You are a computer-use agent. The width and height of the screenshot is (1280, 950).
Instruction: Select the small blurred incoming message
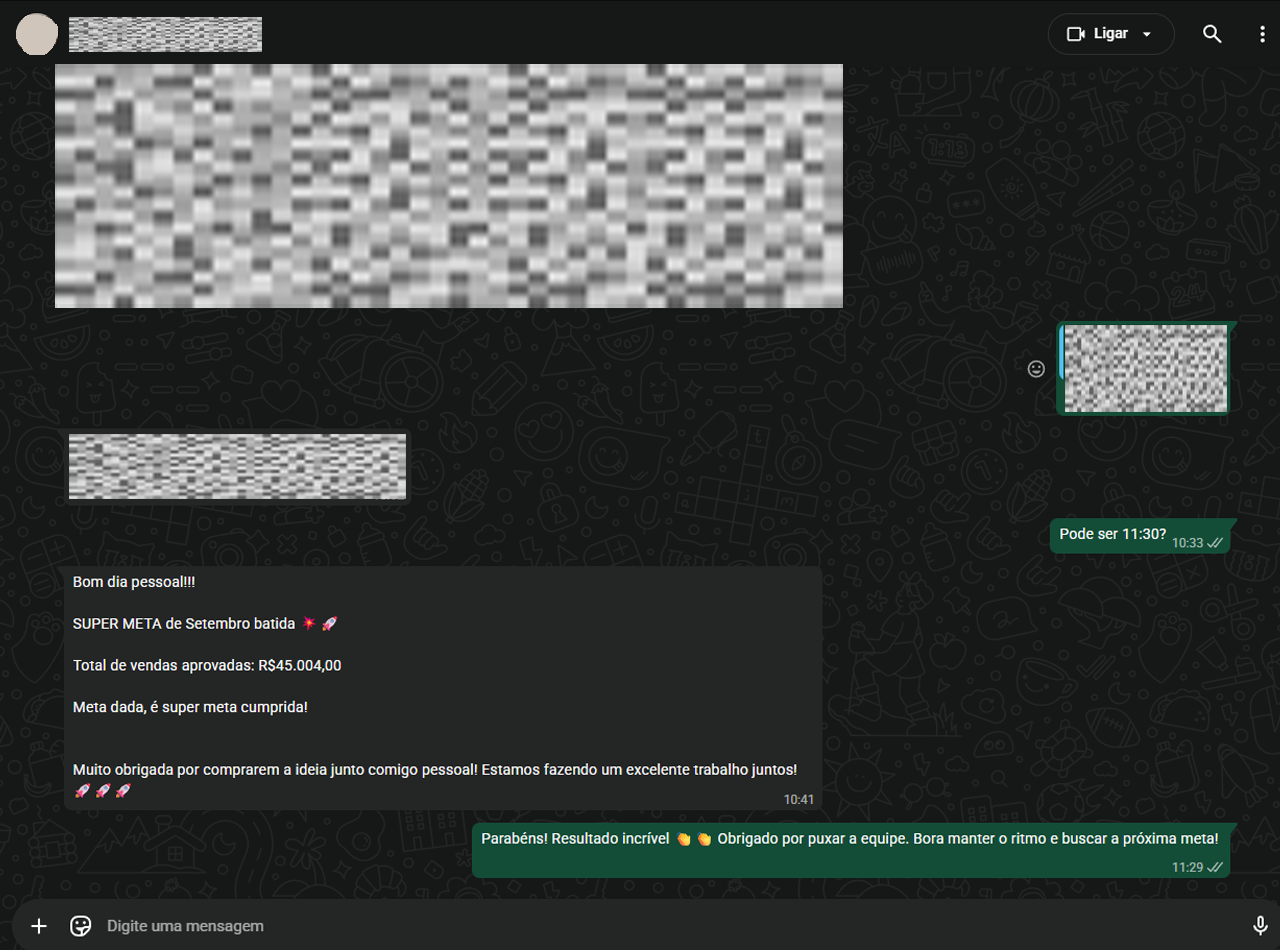237,466
